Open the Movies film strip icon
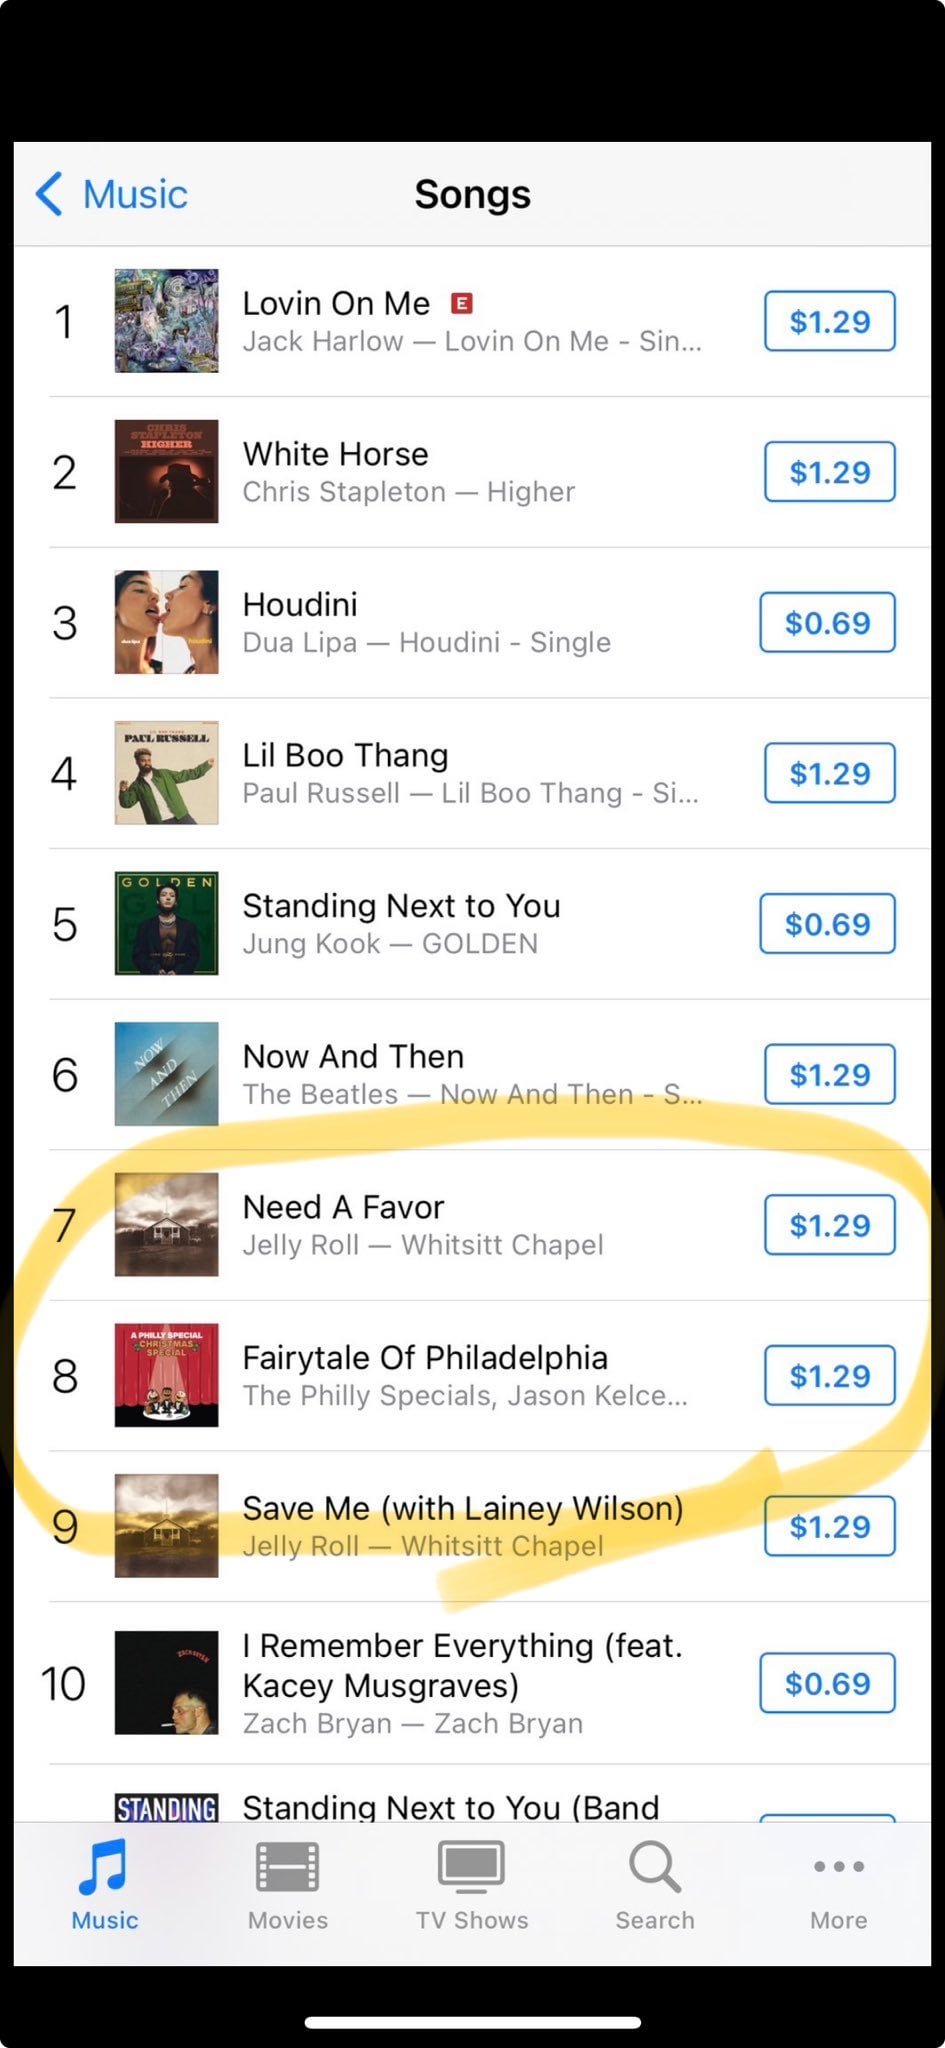 coord(287,1867)
